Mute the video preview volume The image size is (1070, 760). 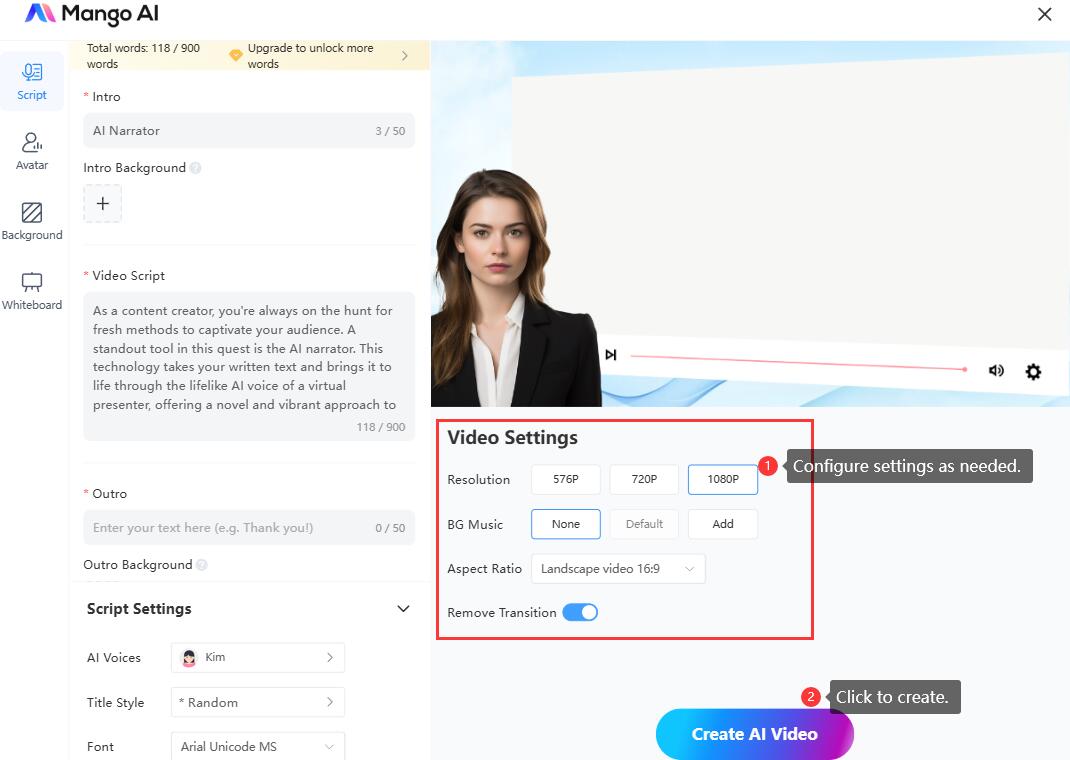click(x=996, y=370)
